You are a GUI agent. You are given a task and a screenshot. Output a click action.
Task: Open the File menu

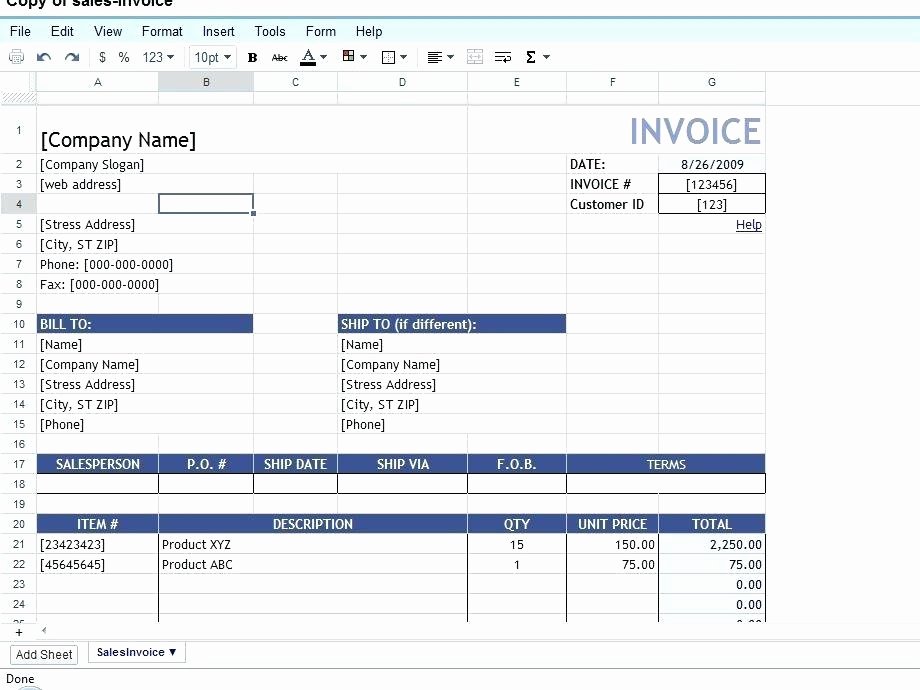21,31
